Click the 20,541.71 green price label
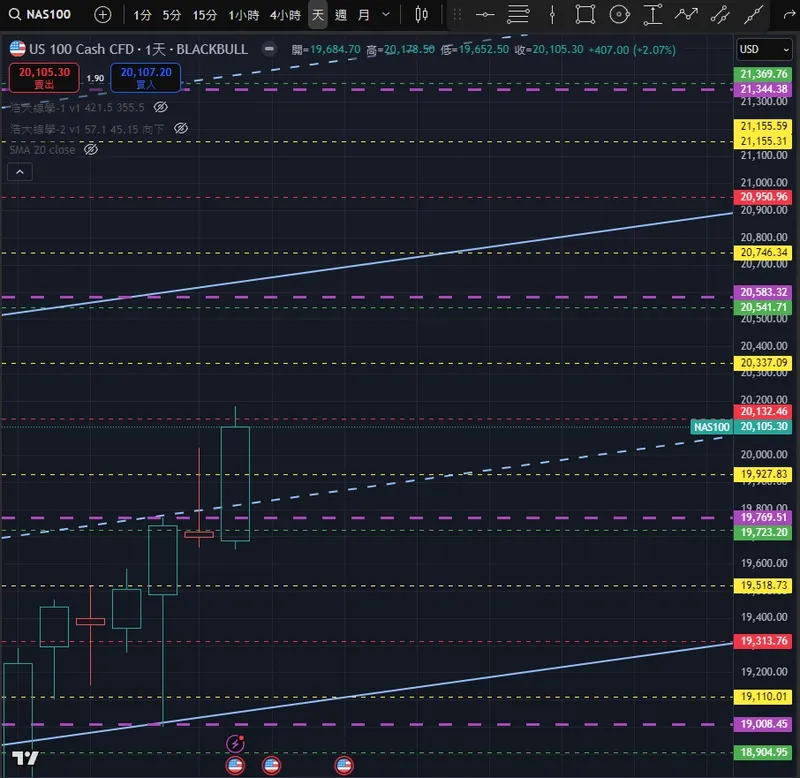Screen dimensions: 800x778 [763, 307]
